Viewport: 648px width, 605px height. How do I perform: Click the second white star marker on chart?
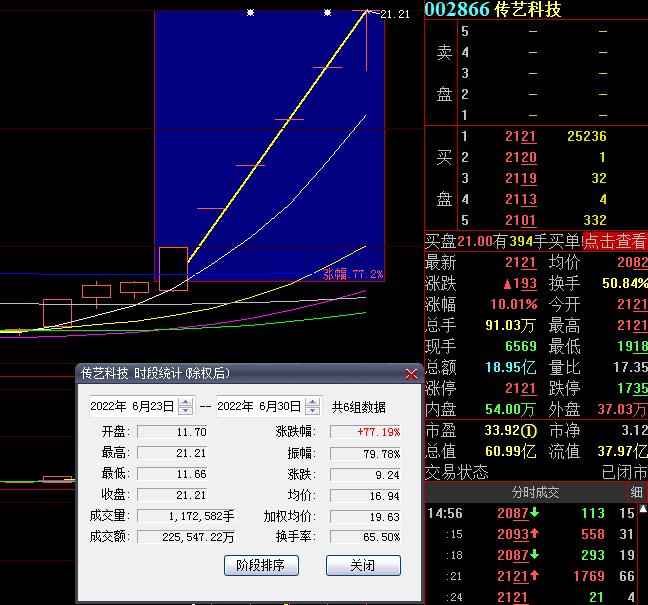[327, 13]
